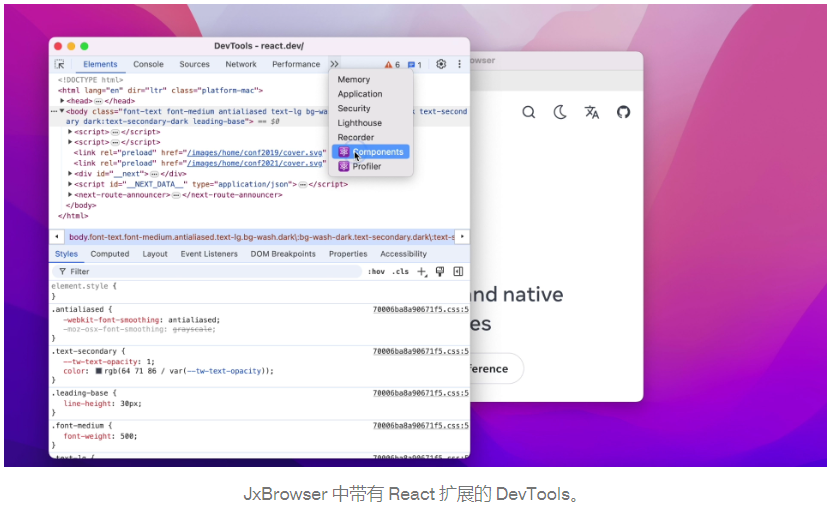Expand the second script node
This screenshot has width=830, height=510.
click(x=70, y=142)
